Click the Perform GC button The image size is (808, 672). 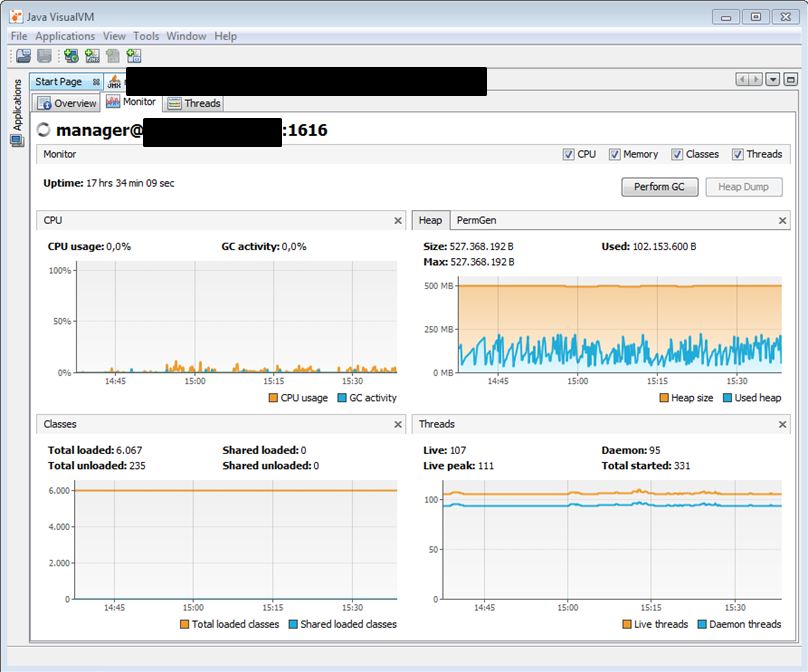[x=660, y=187]
